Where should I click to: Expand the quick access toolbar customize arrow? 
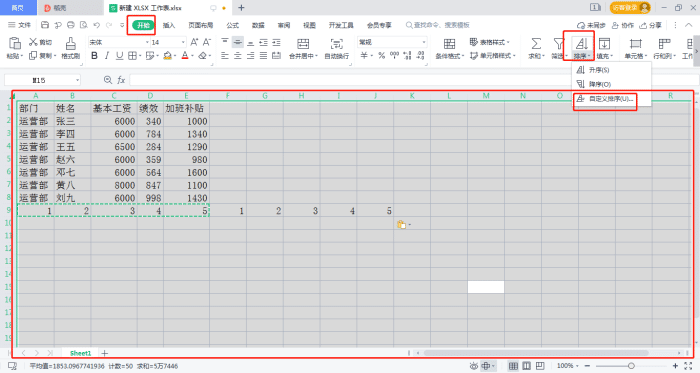(122, 25)
